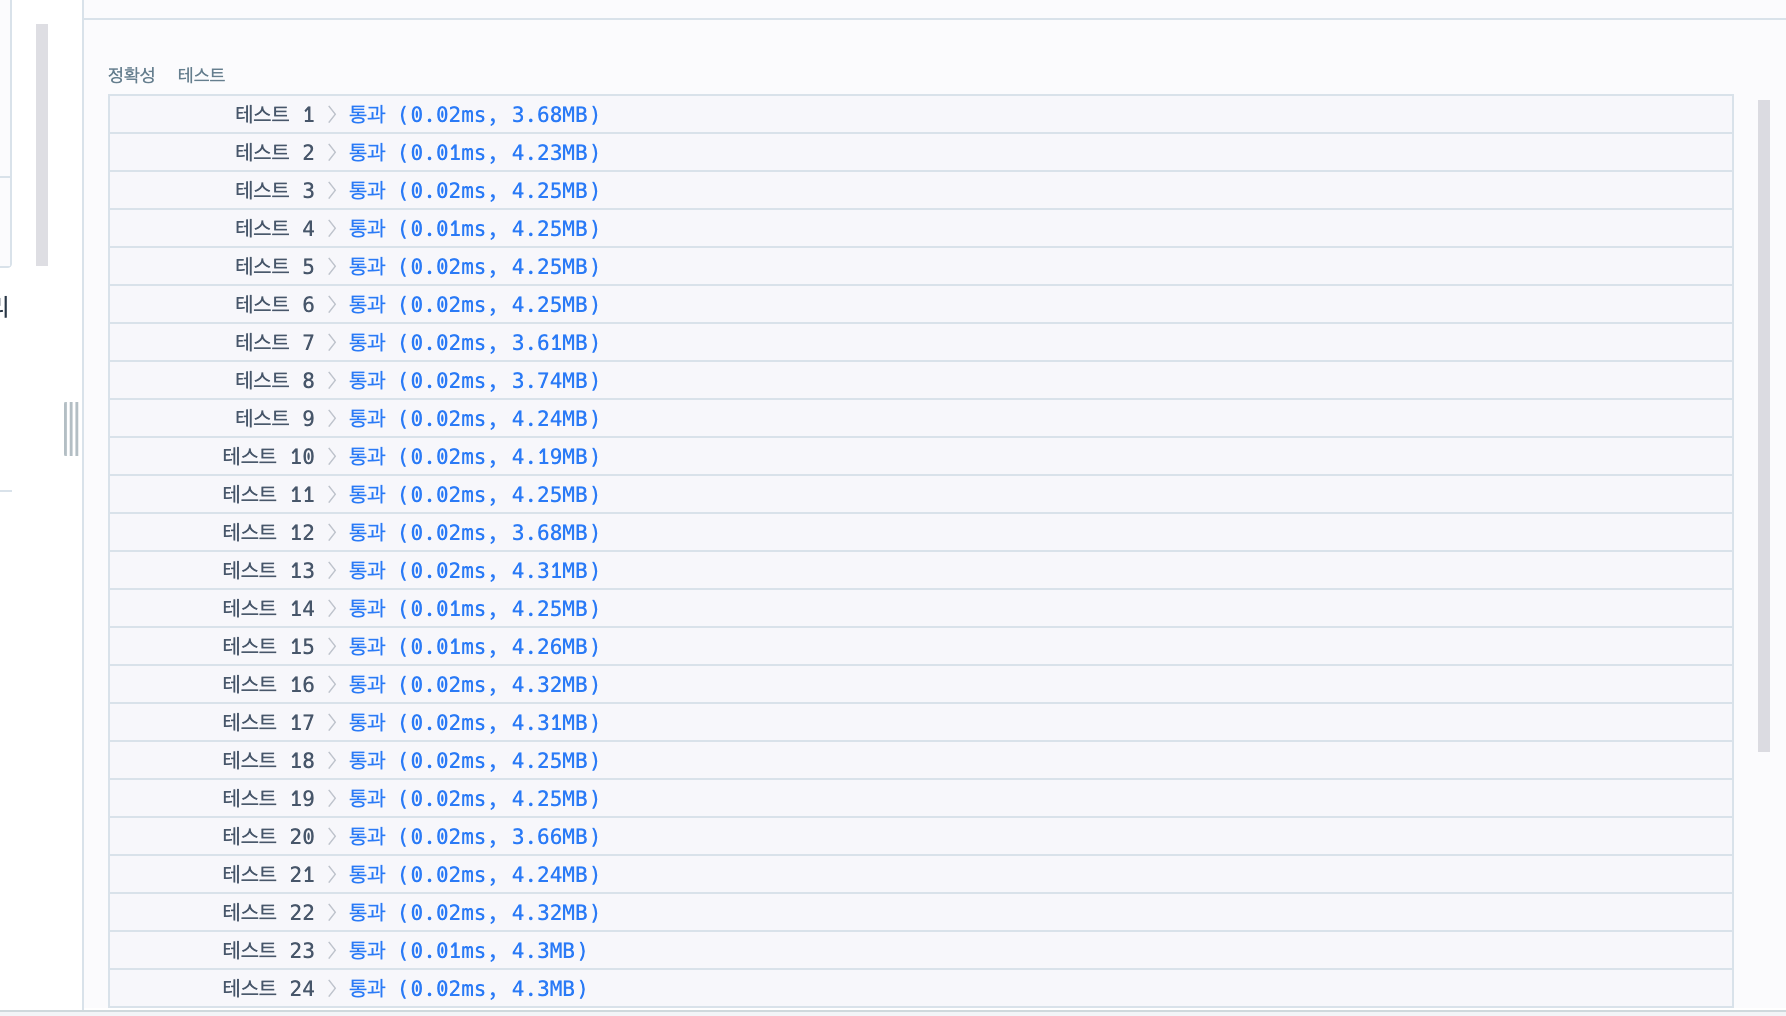The width and height of the screenshot is (1786, 1016).
Task: Click test 8 result 통과 (0.02ms, 3.74MB)
Action: click(474, 381)
